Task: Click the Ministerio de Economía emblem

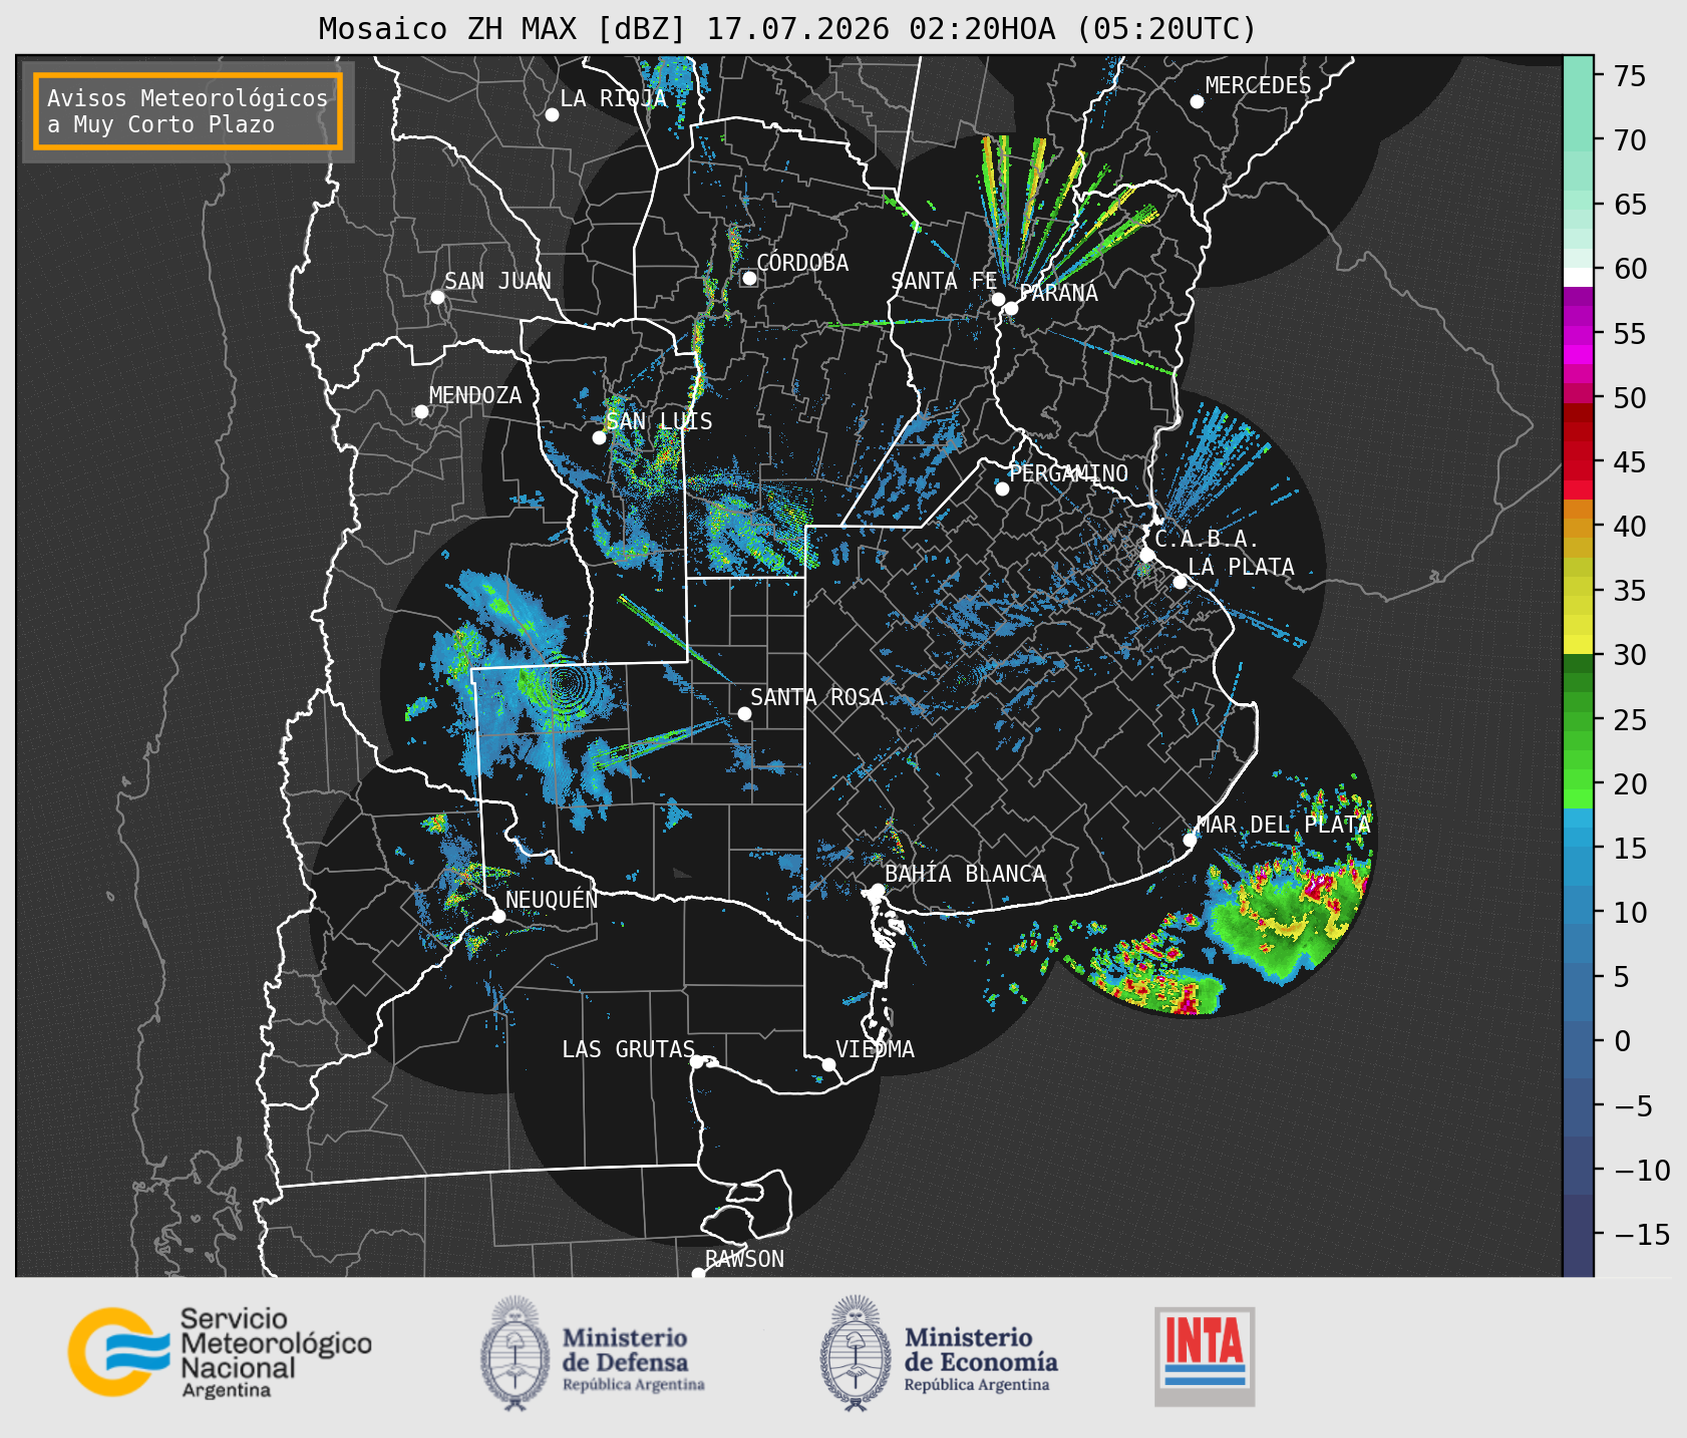Action: pyautogui.click(x=855, y=1353)
